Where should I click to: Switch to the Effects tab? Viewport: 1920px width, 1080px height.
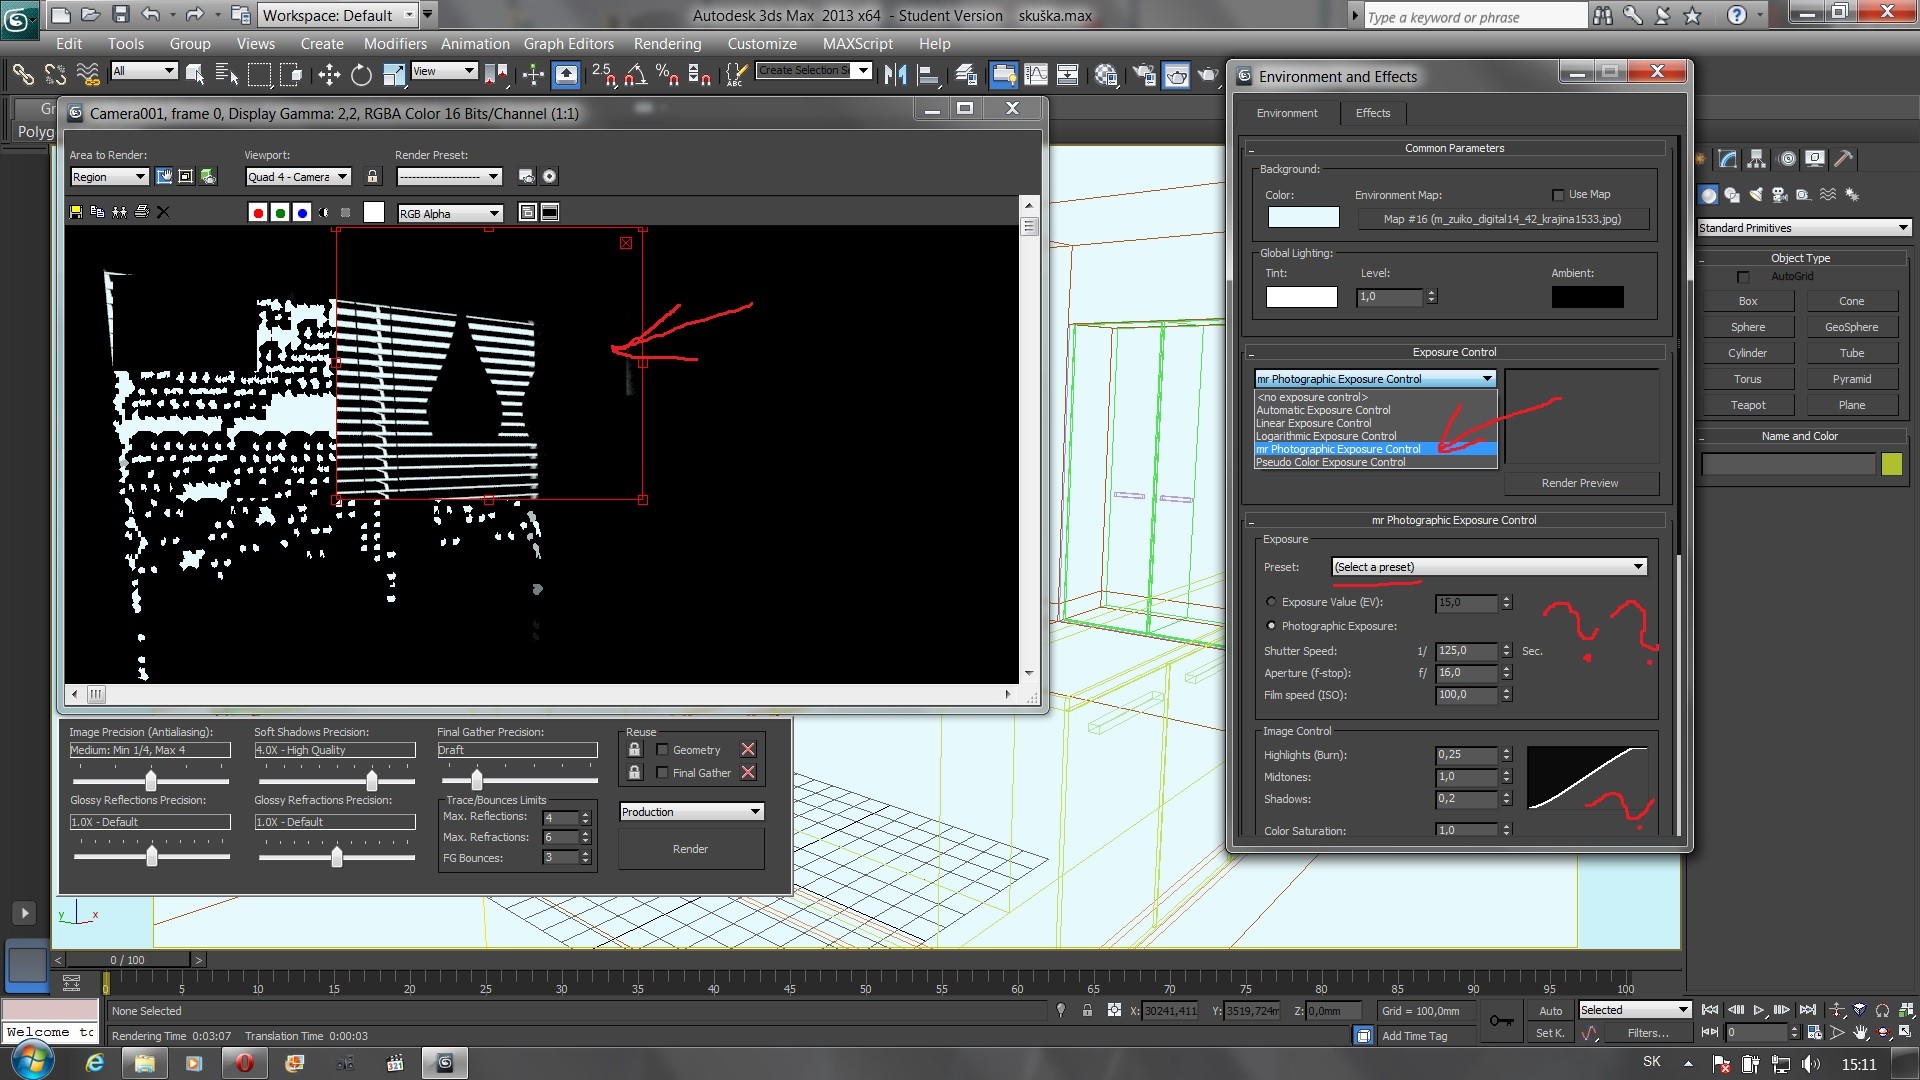1372,113
